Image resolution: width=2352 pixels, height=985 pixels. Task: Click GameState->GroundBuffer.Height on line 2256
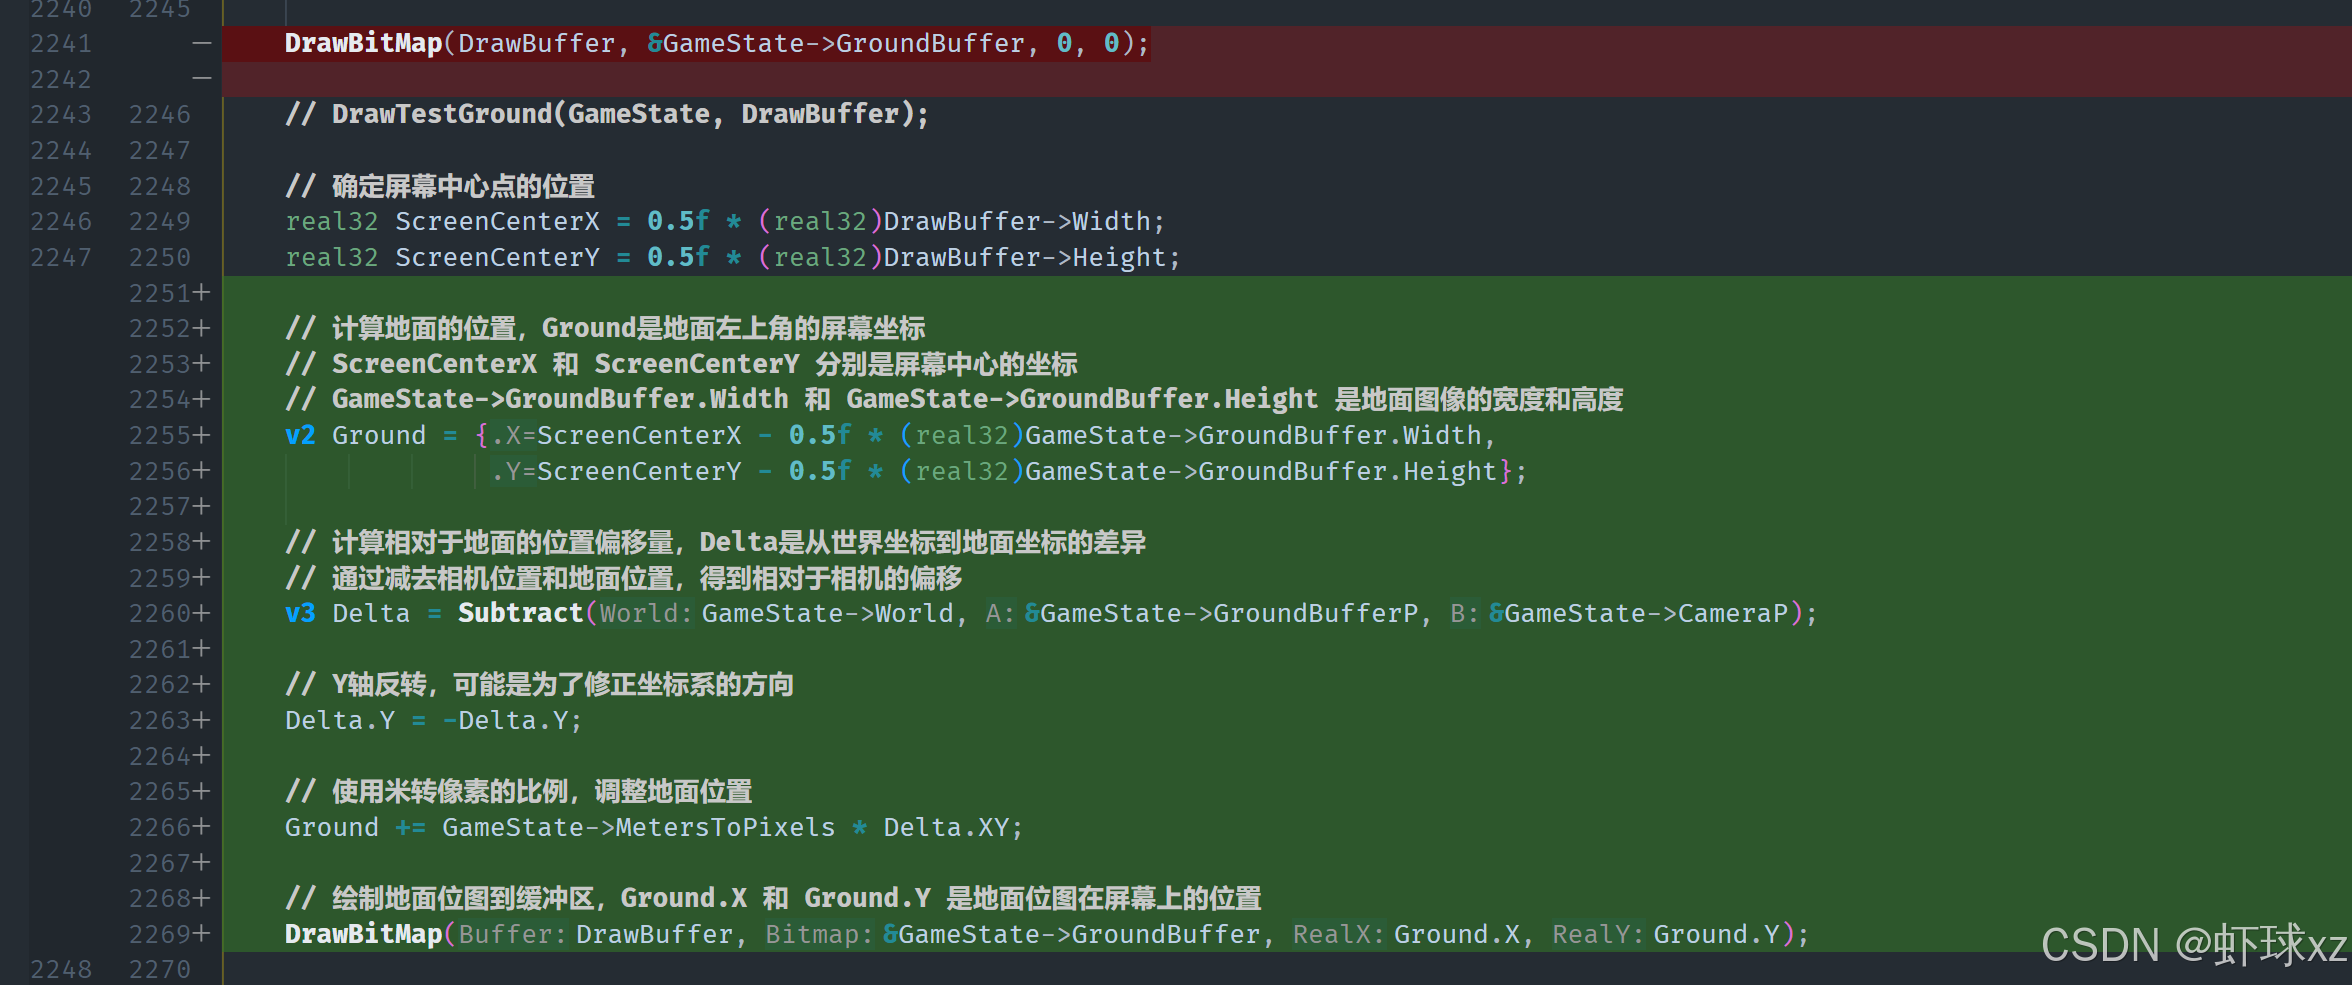1261,471
